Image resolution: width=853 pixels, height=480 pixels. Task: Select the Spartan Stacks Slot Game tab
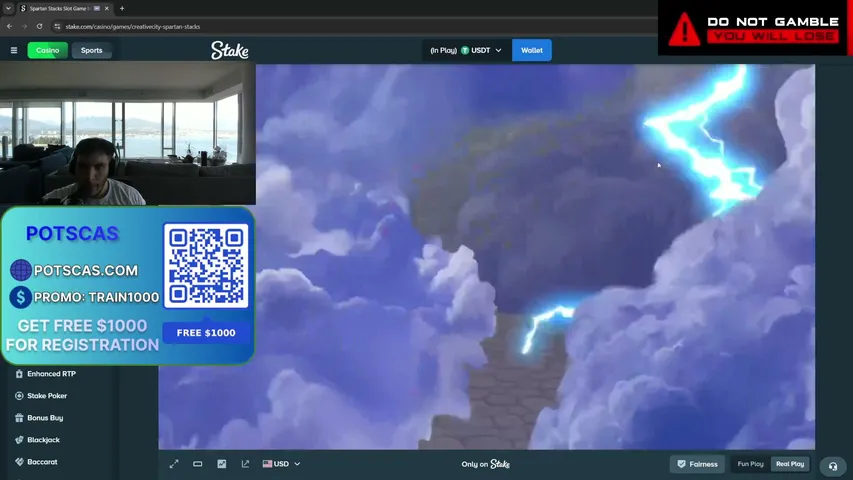pos(64,8)
